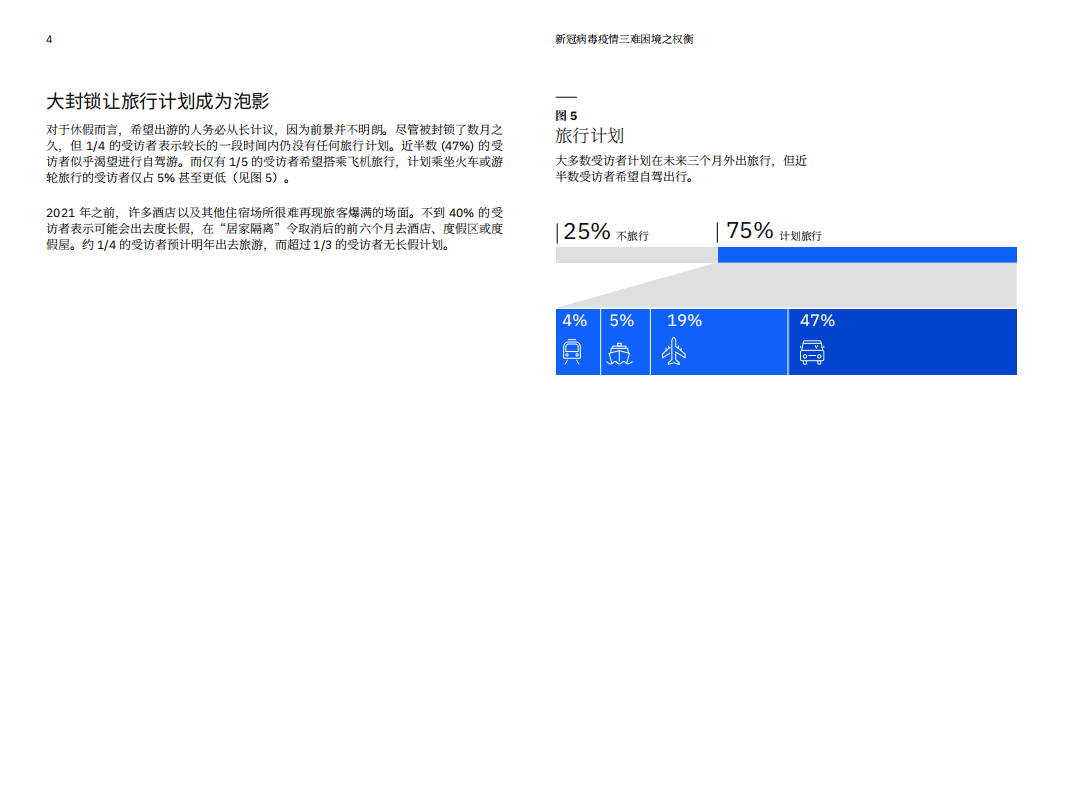Screen dimensions: 1066x799
Task: Click the blue 75% progress bar
Action: (866, 255)
